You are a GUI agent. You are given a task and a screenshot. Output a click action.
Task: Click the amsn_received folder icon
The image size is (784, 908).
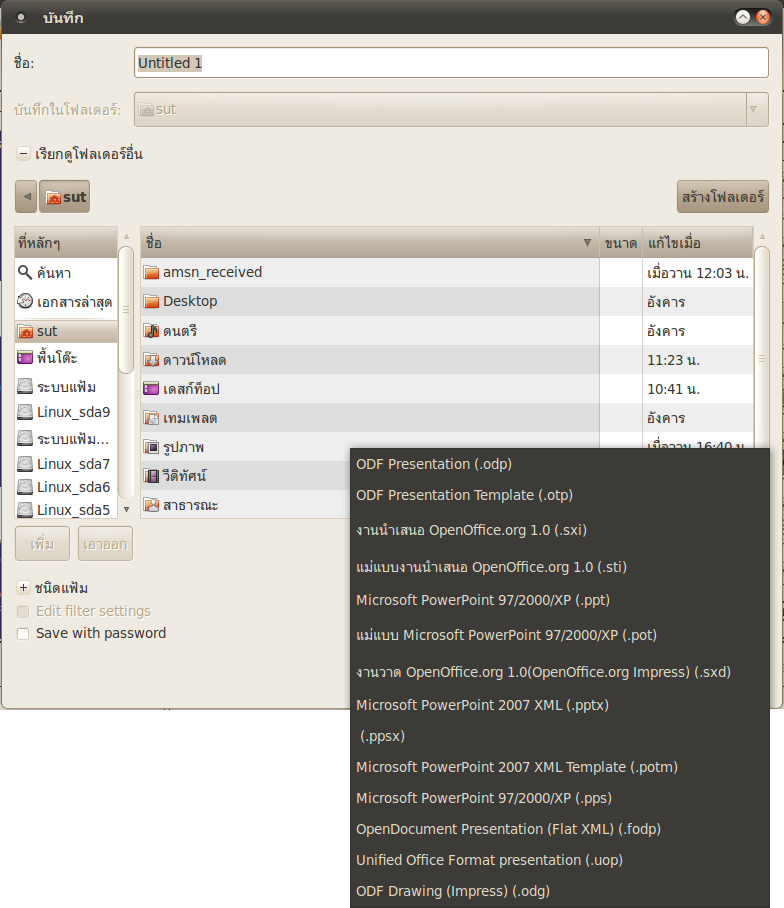tap(151, 272)
